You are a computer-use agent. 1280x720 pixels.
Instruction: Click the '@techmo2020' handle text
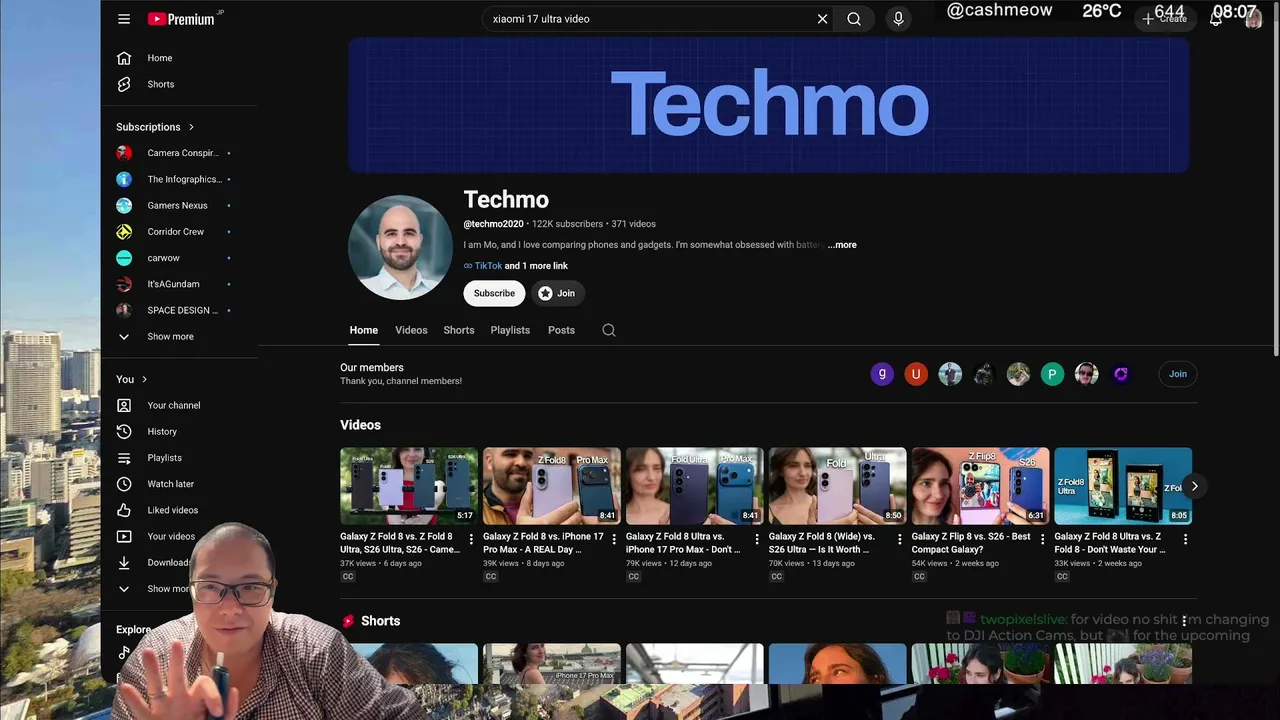tap(493, 224)
